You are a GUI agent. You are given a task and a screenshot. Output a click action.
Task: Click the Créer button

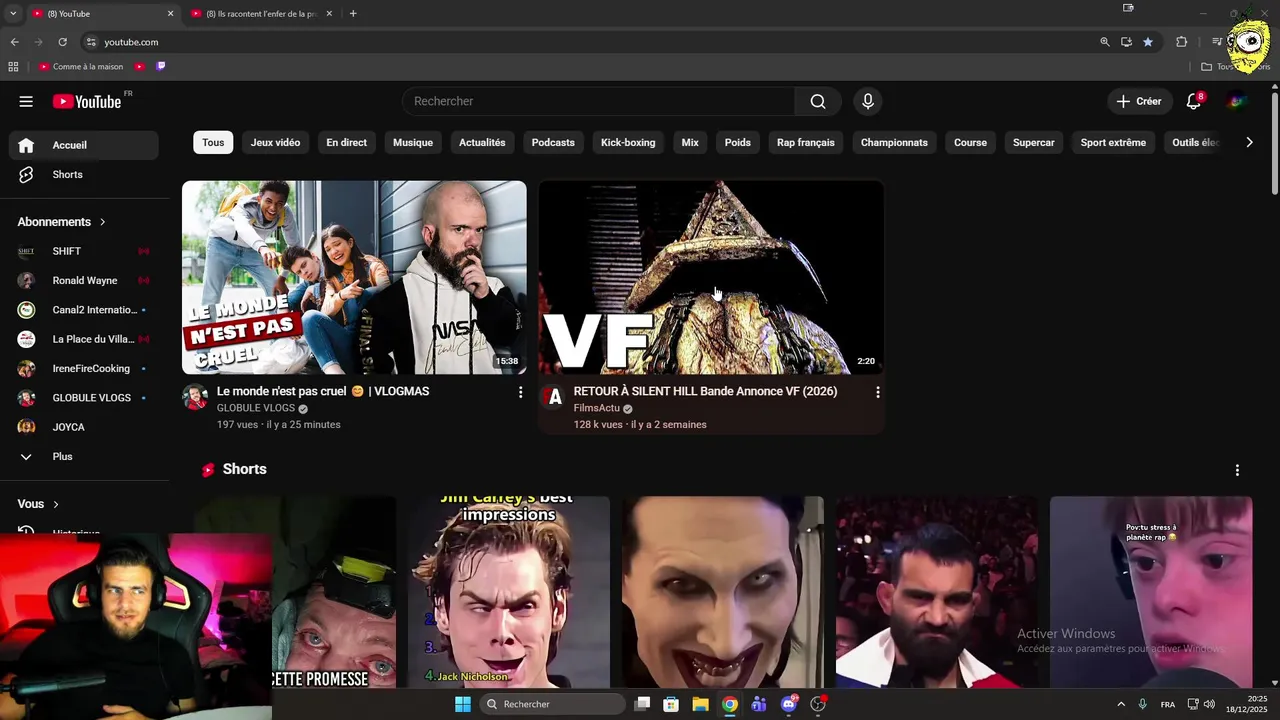click(x=1139, y=101)
